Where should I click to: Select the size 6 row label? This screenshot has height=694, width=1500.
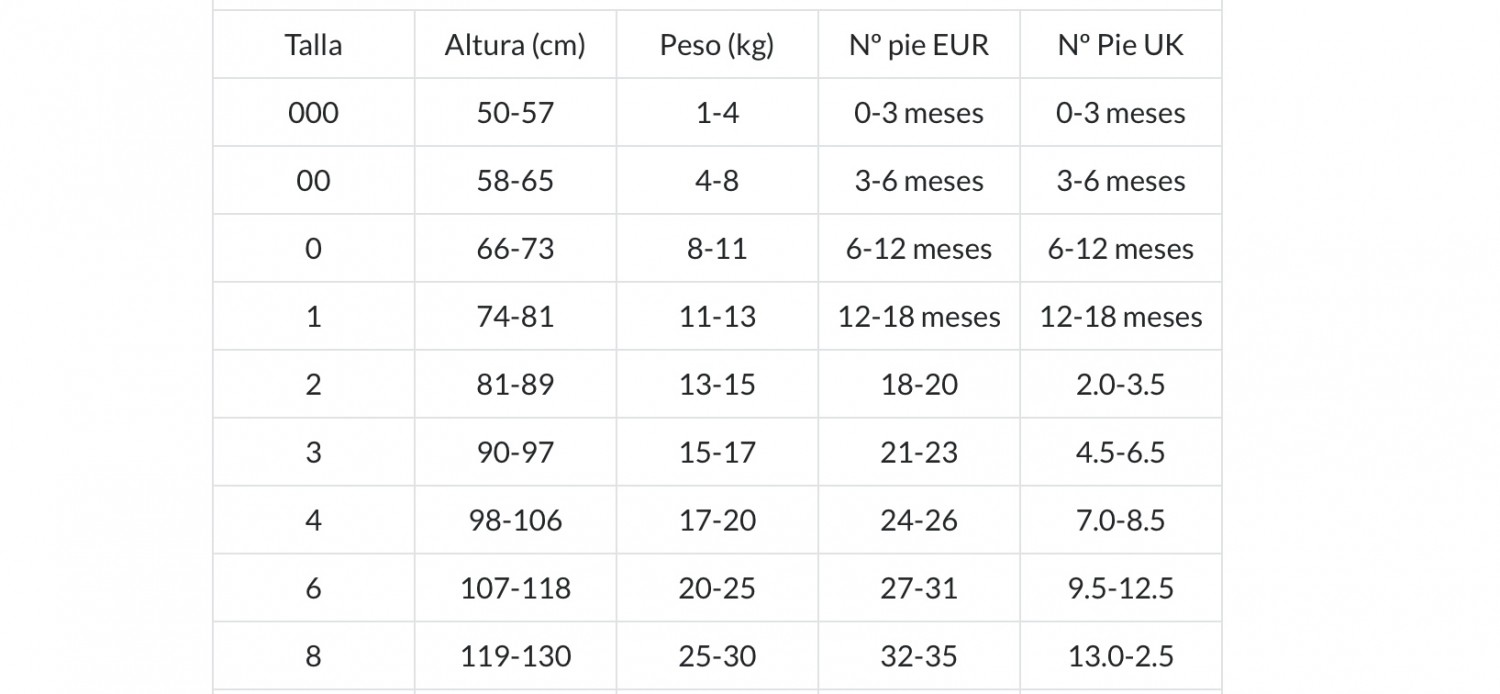[x=313, y=589]
